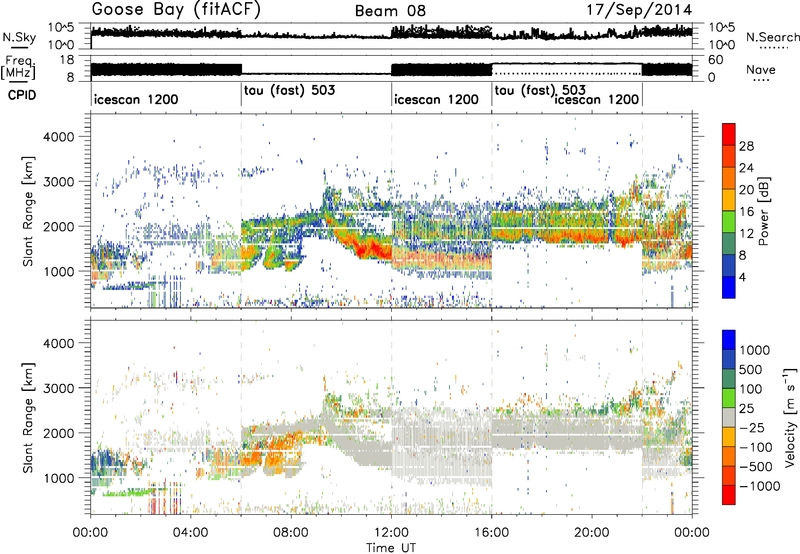The height and width of the screenshot is (554, 800).
Task: Click the "Goose Bay (fitACF)" plot title
Action: [176, 10]
